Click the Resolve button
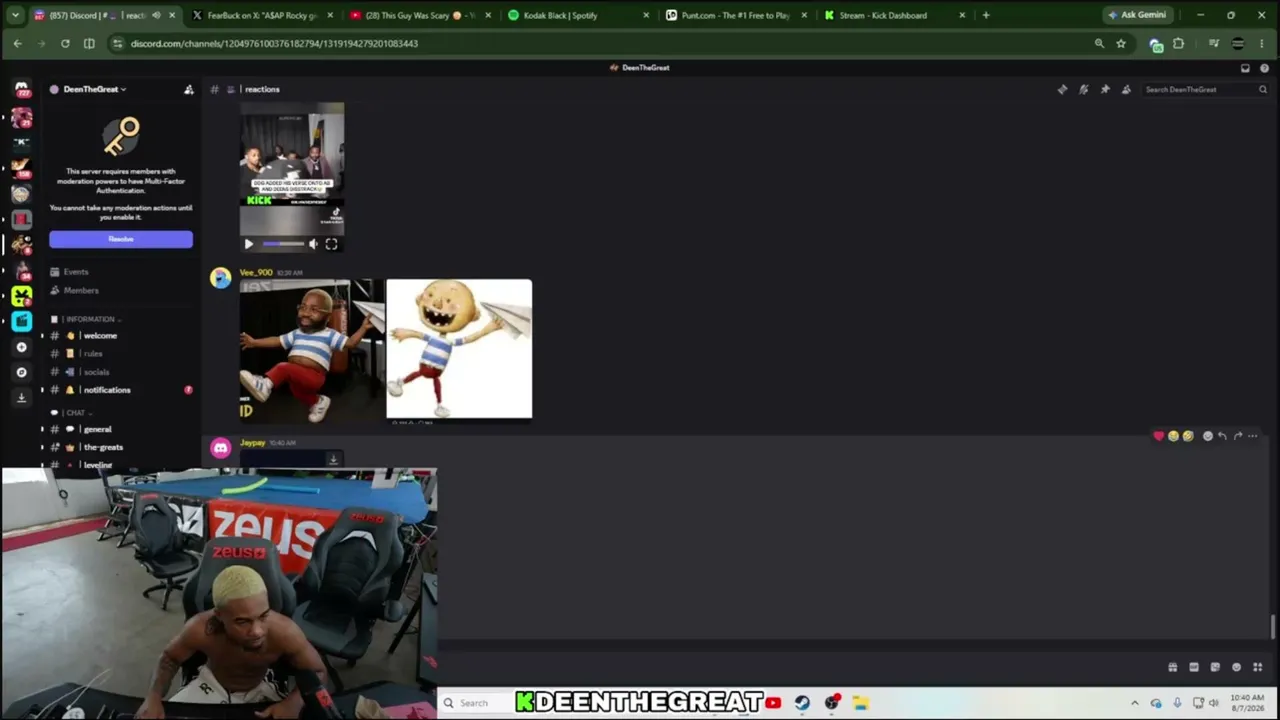This screenshot has width=1280, height=720. coord(121,239)
